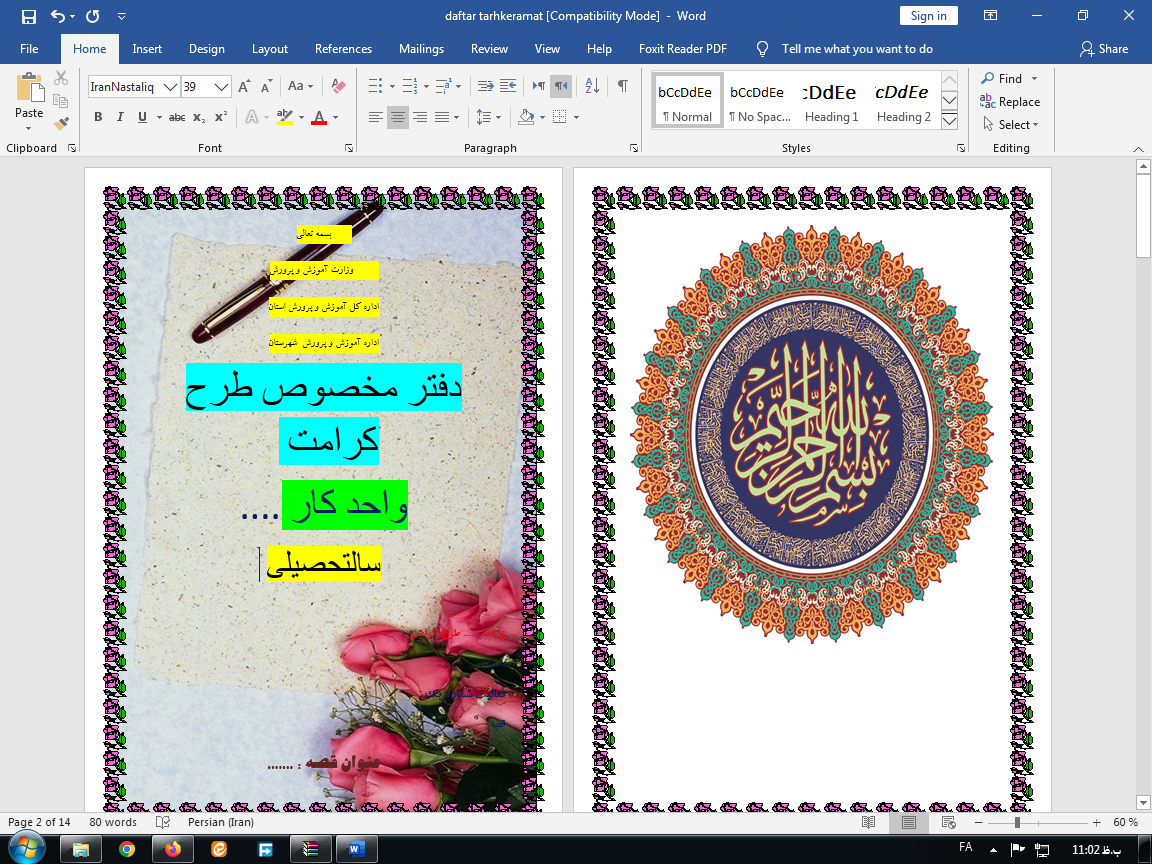The image size is (1152, 864).
Task: Open the font name dropdown
Action: coord(170,87)
